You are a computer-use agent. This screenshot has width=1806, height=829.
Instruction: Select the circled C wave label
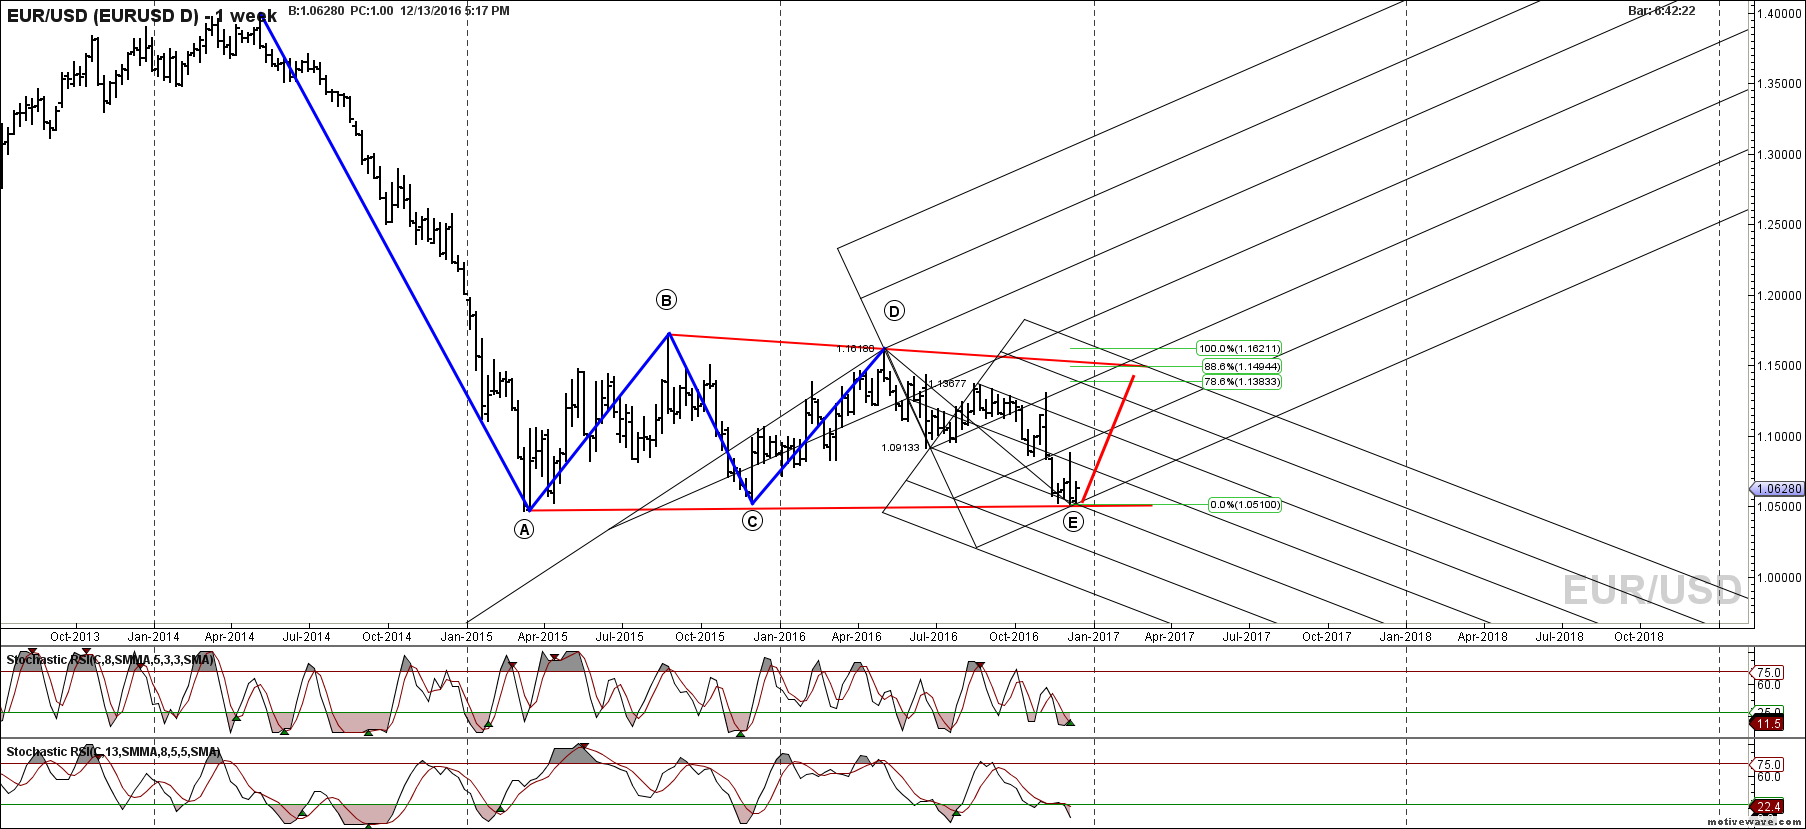752,521
